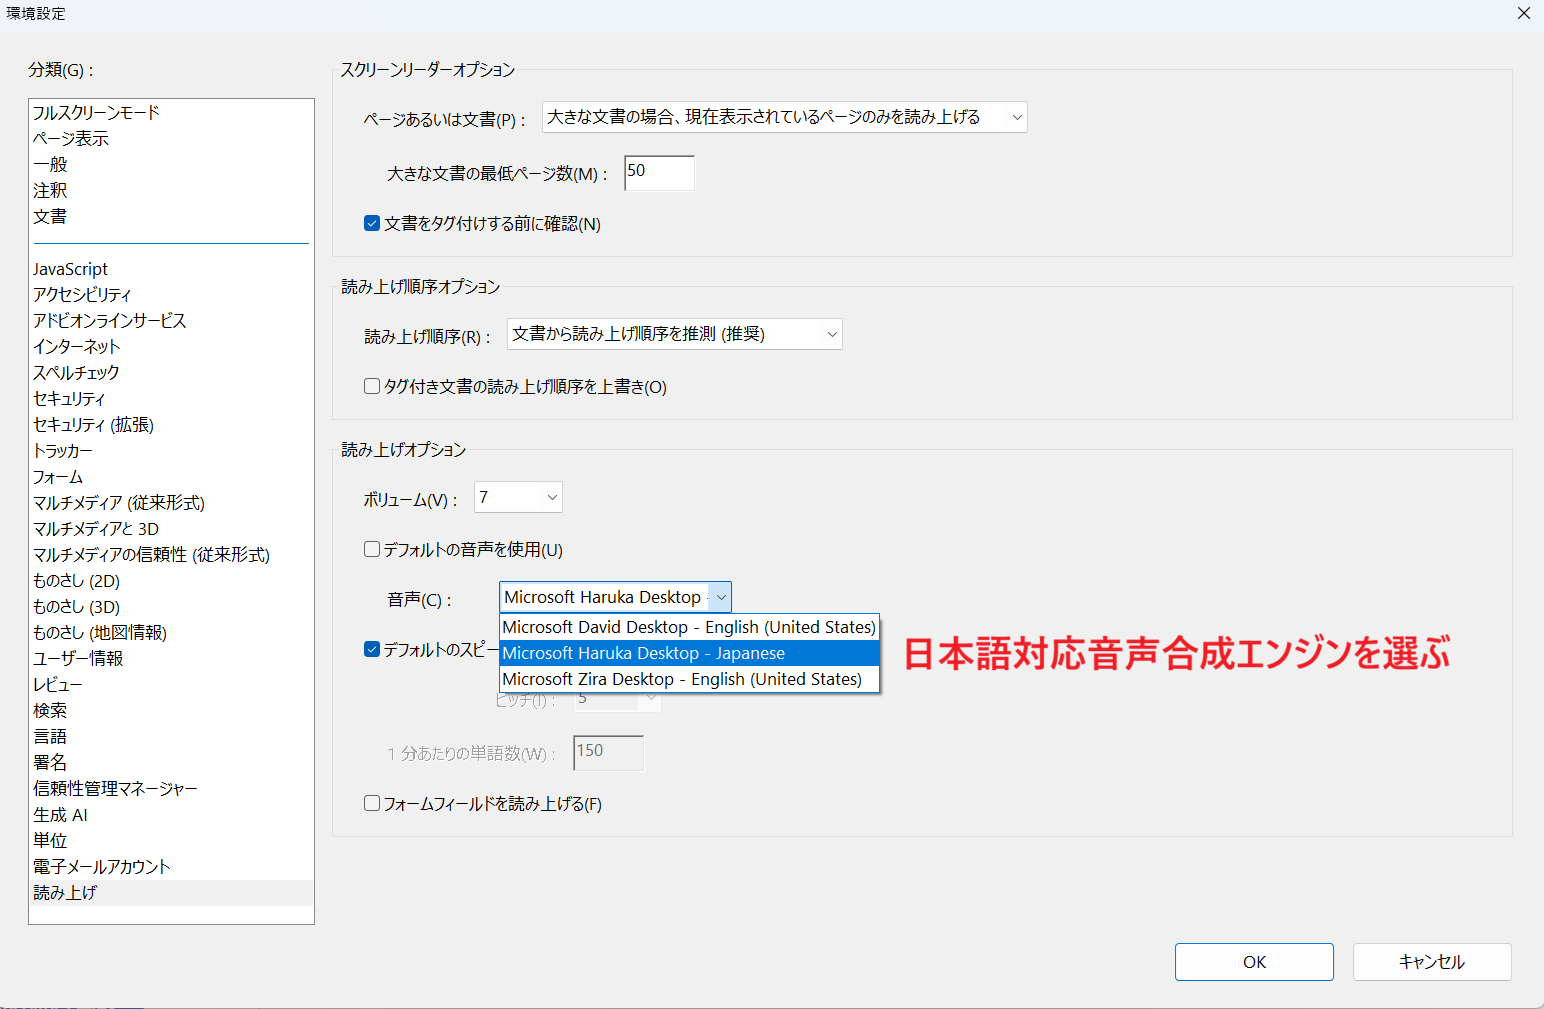The width and height of the screenshot is (1544, 1009).
Task: Choose the 生成 AI category
Action: (x=60, y=815)
